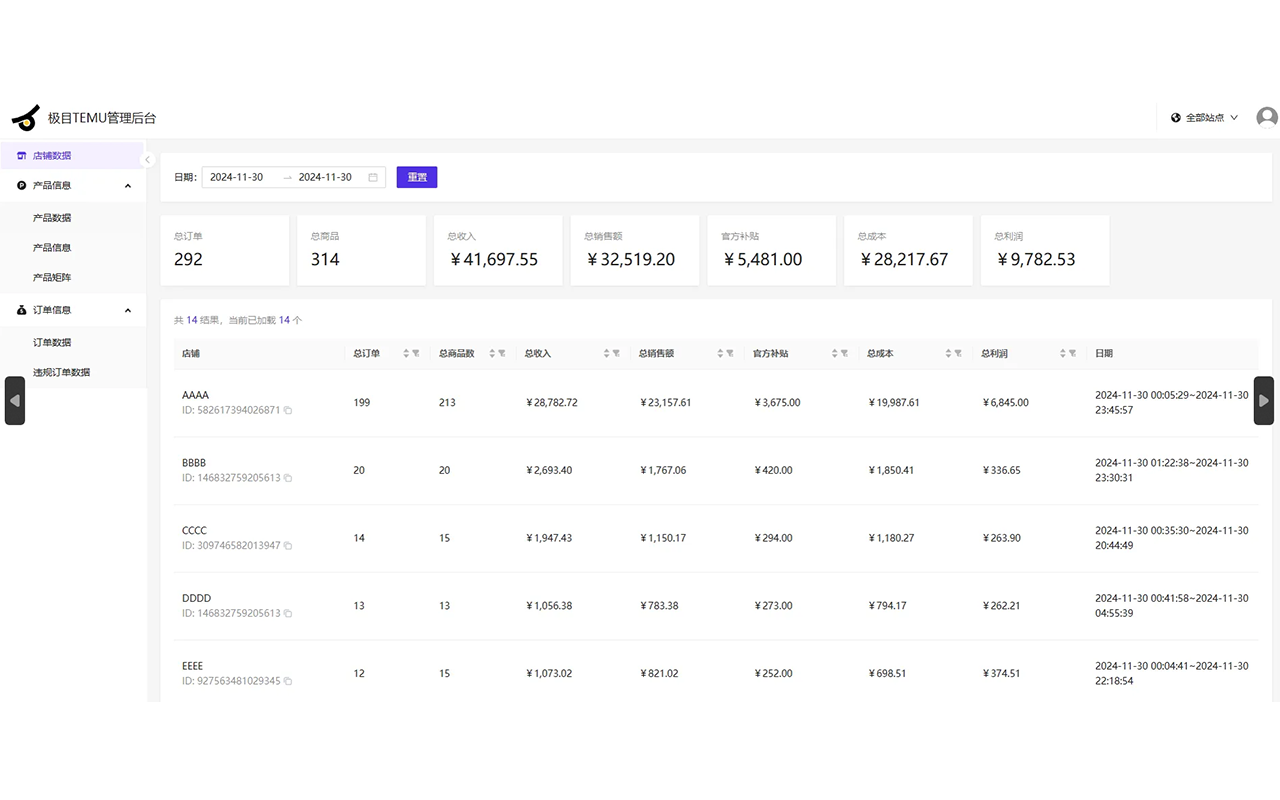Click the shop name CCCC
The height and width of the screenshot is (800, 1280).
(x=194, y=531)
